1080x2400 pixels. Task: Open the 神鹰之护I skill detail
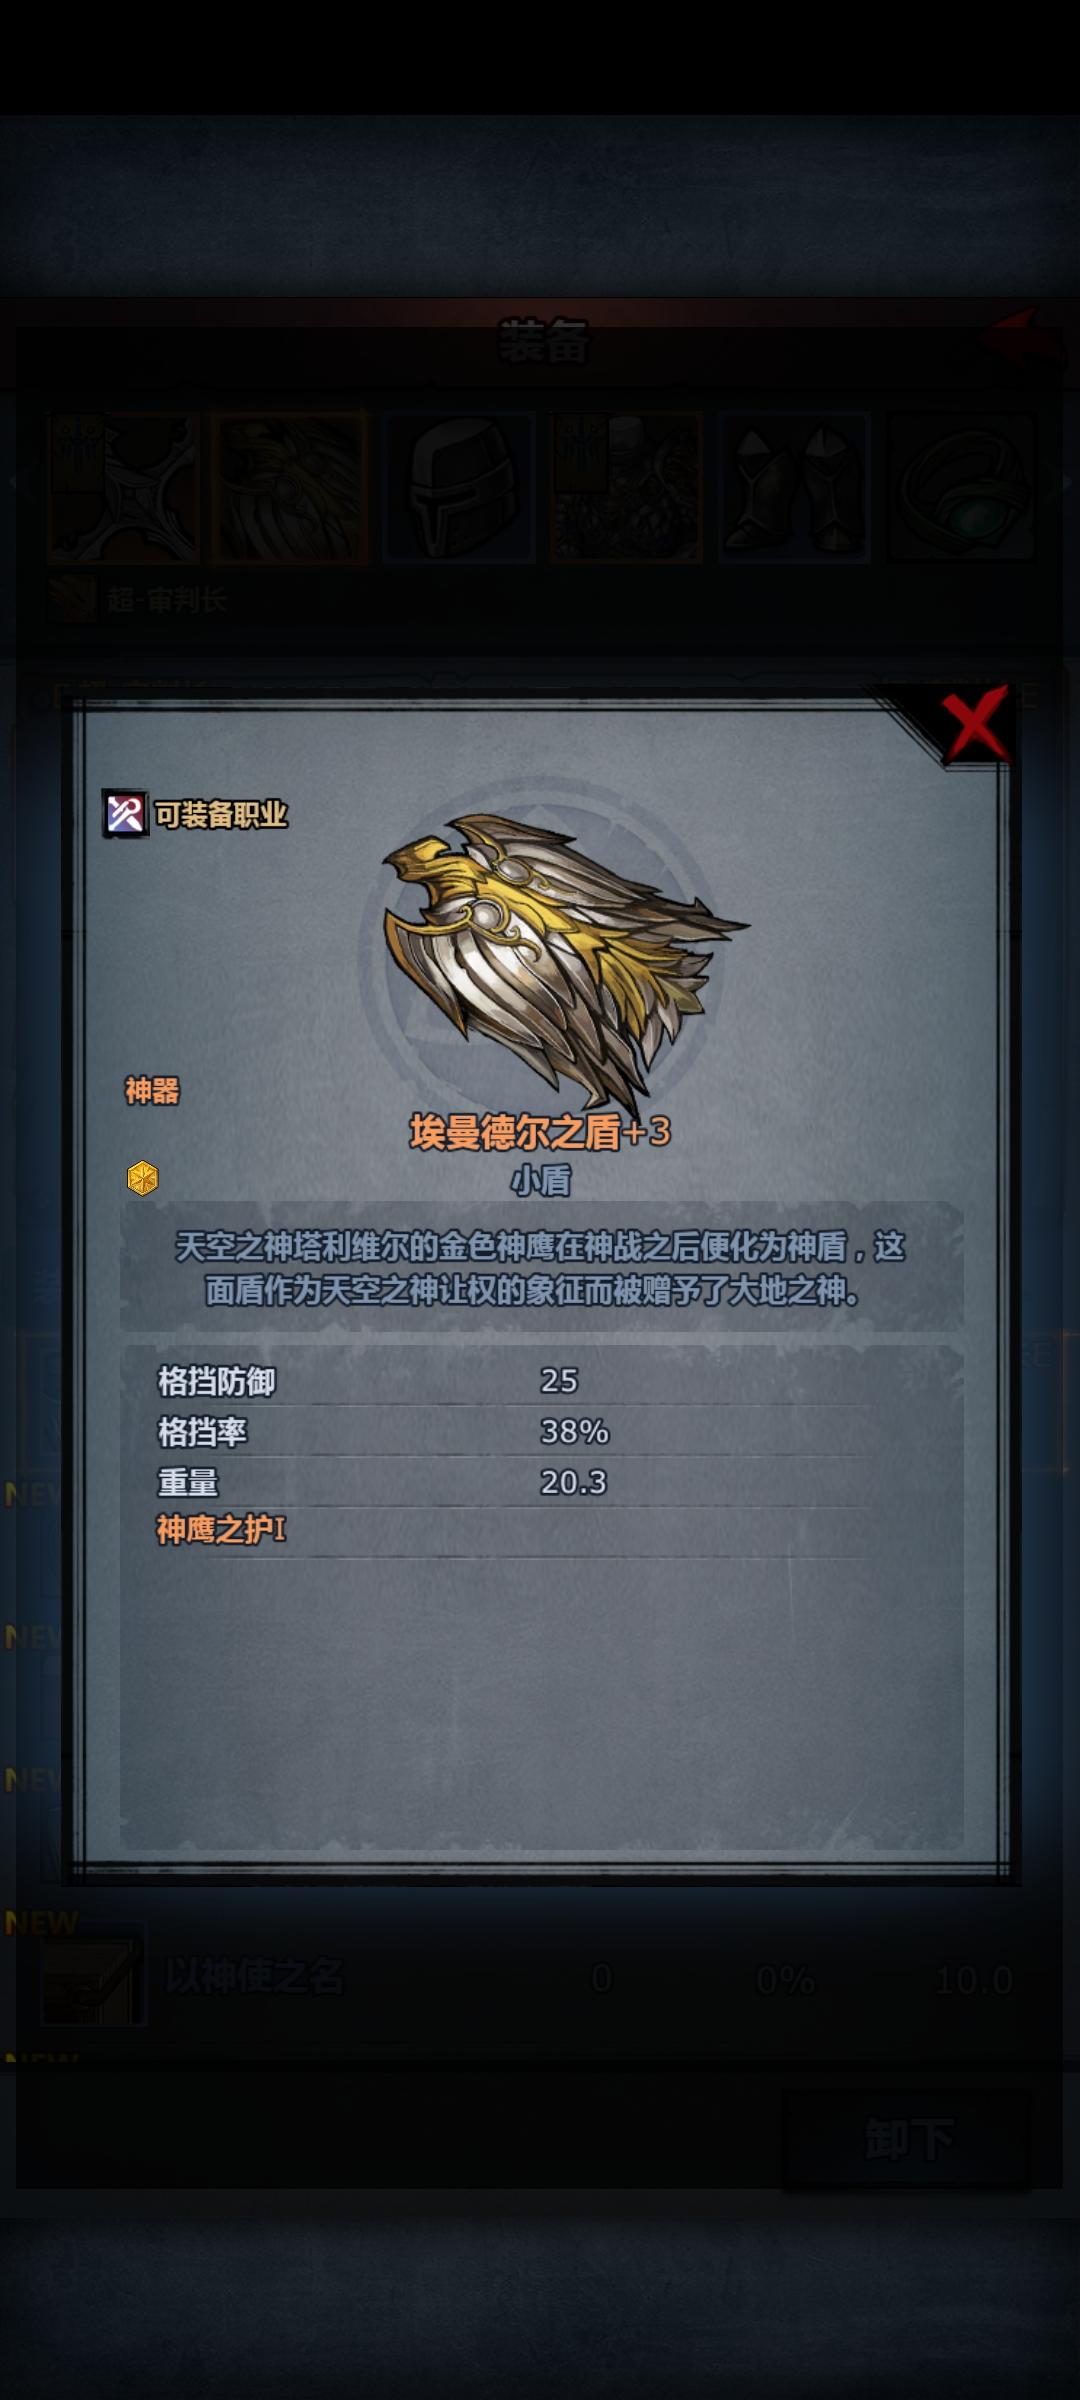221,1529
